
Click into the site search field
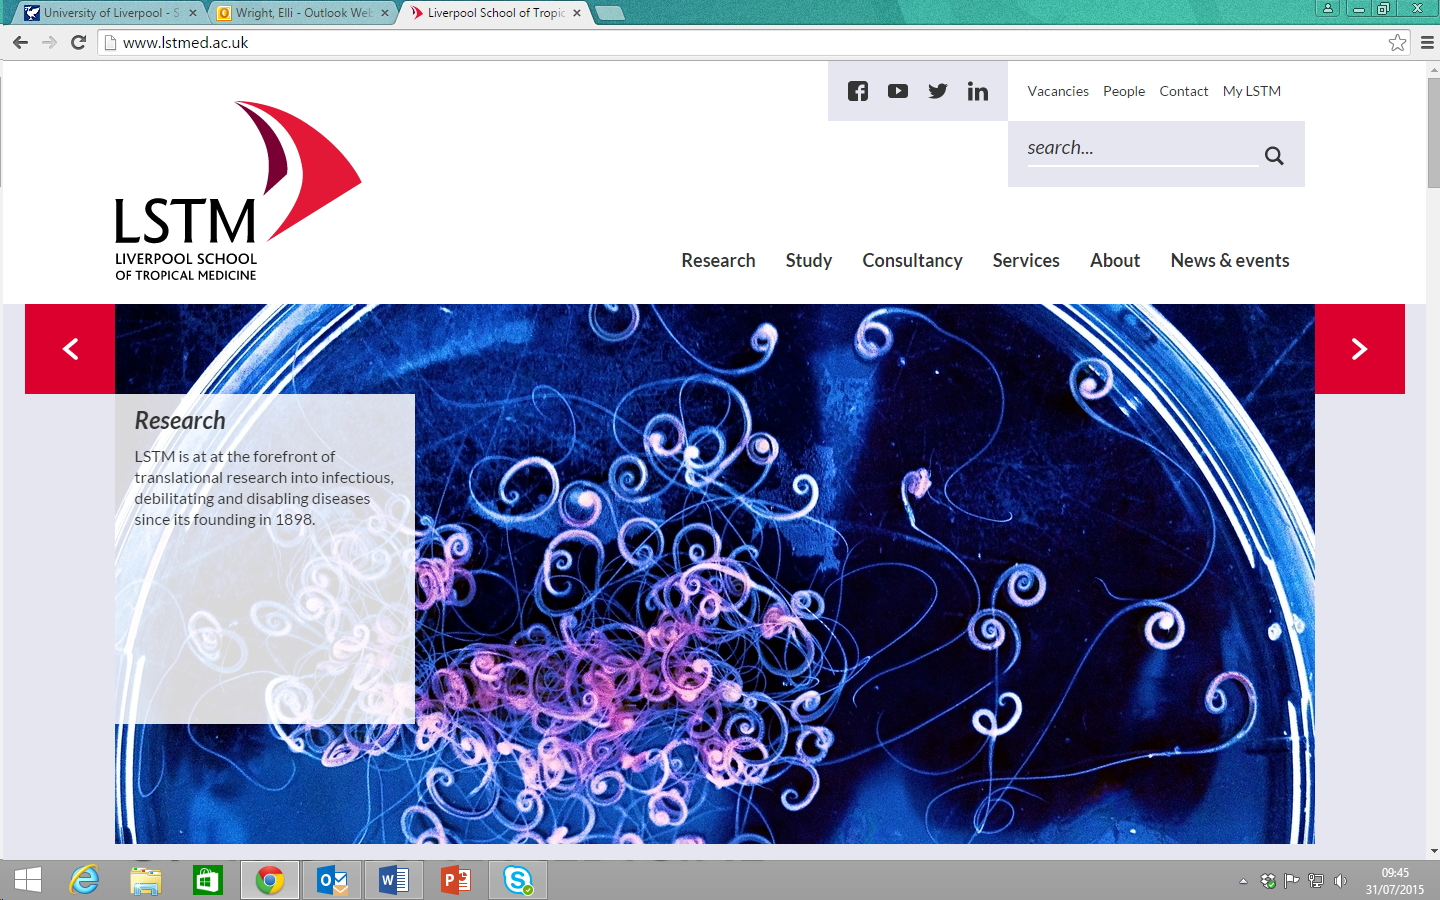pos(1140,148)
